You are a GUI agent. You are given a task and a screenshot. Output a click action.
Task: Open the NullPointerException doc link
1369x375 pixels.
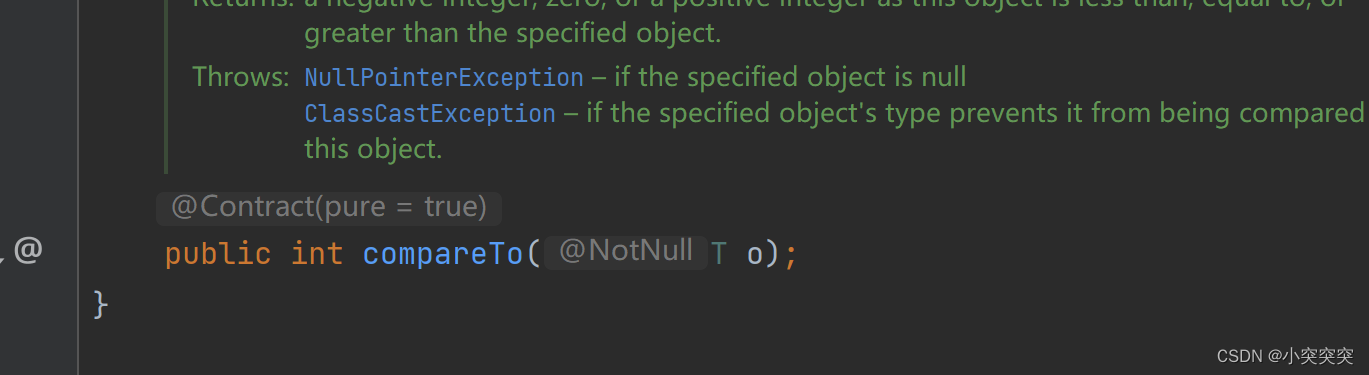pyautogui.click(x=444, y=78)
